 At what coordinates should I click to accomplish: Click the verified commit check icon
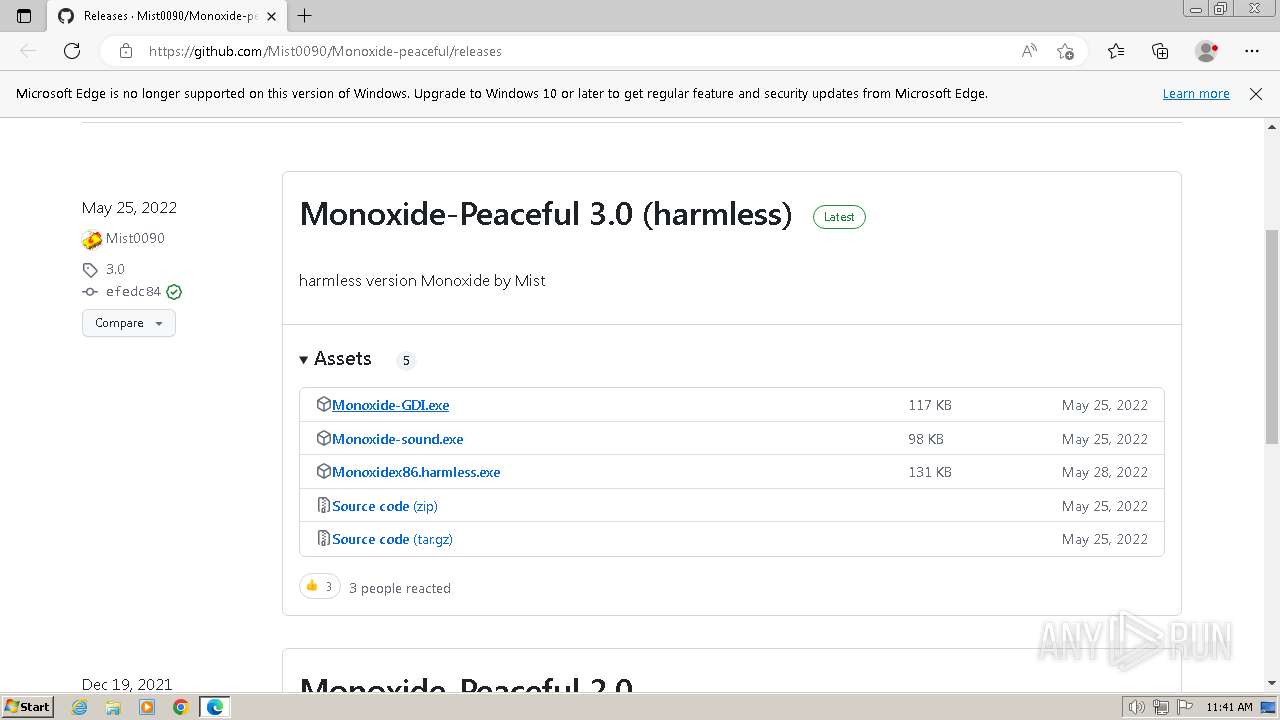point(174,292)
